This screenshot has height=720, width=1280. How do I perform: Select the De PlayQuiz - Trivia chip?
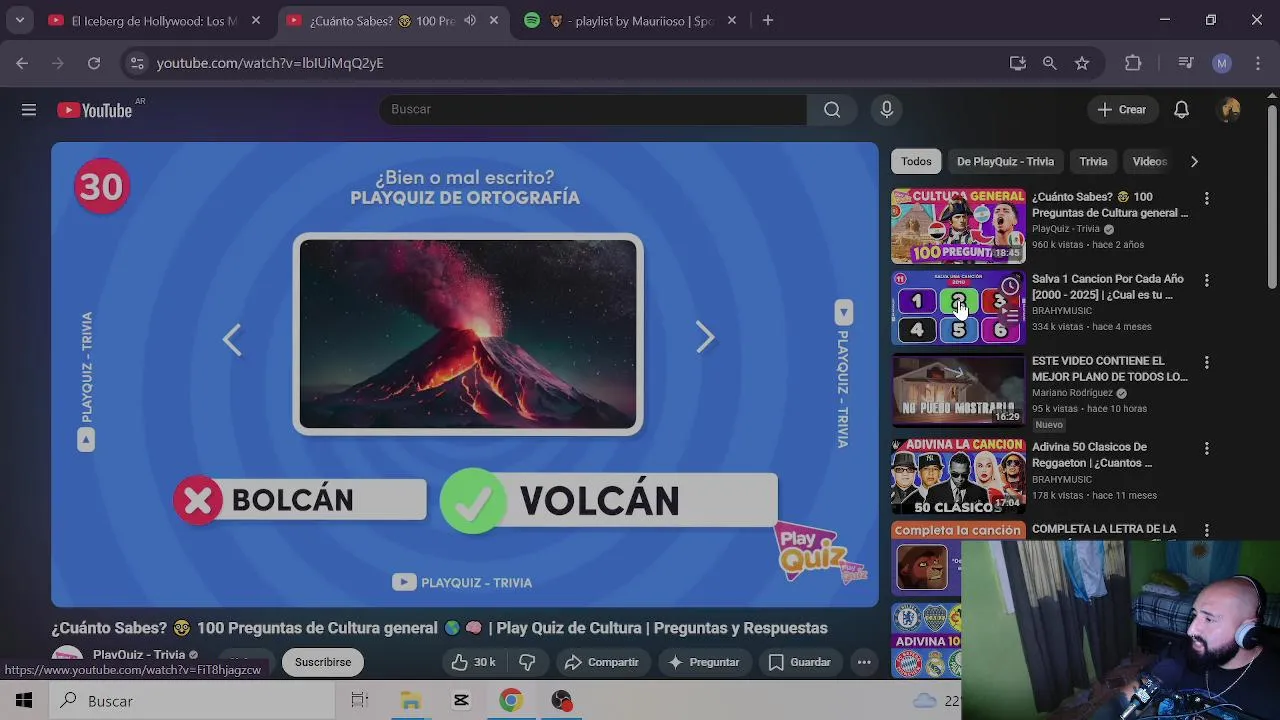pos(1005,161)
